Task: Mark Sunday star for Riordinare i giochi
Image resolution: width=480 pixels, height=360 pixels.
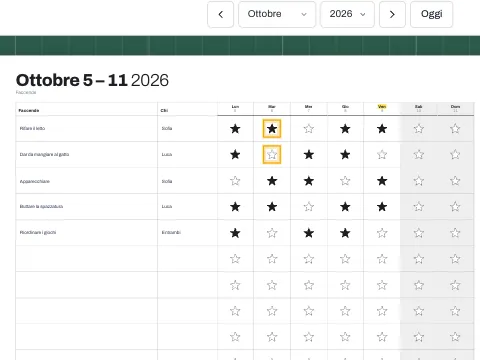Action: 455,233
